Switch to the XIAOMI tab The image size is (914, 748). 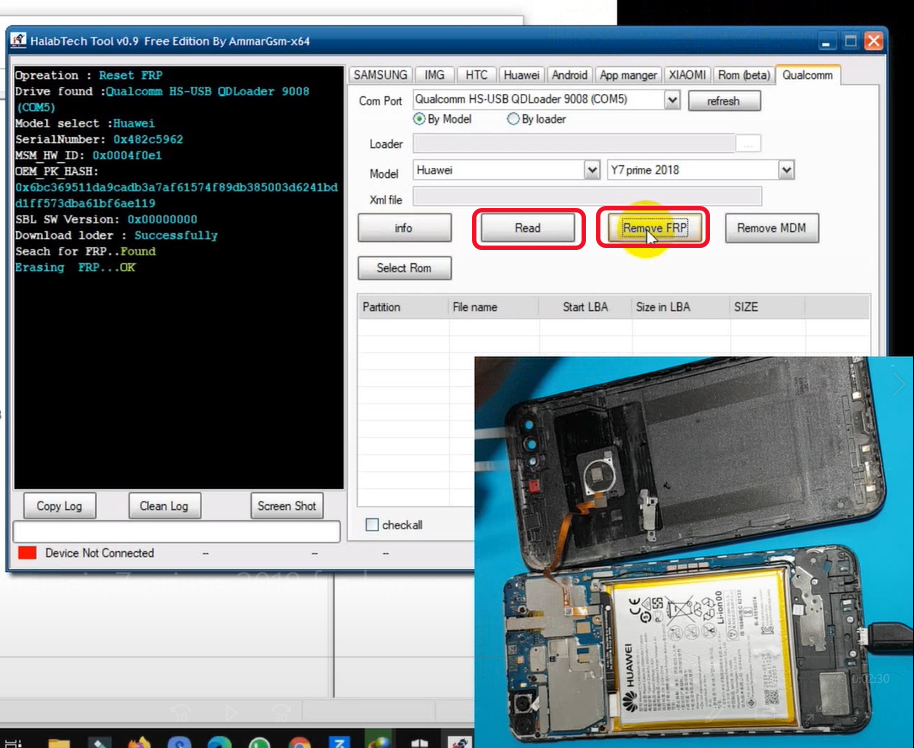(x=687, y=75)
